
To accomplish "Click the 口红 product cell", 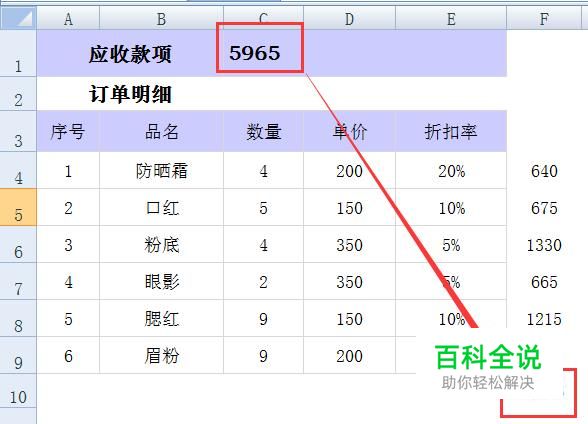I will click(161, 207).
